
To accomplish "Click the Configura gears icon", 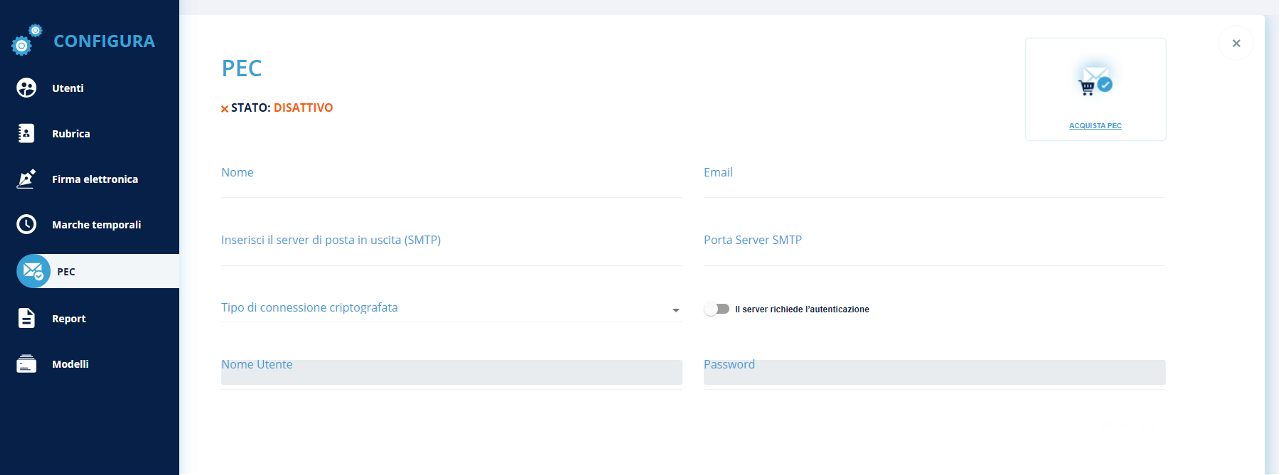I will tap(27, 40).
